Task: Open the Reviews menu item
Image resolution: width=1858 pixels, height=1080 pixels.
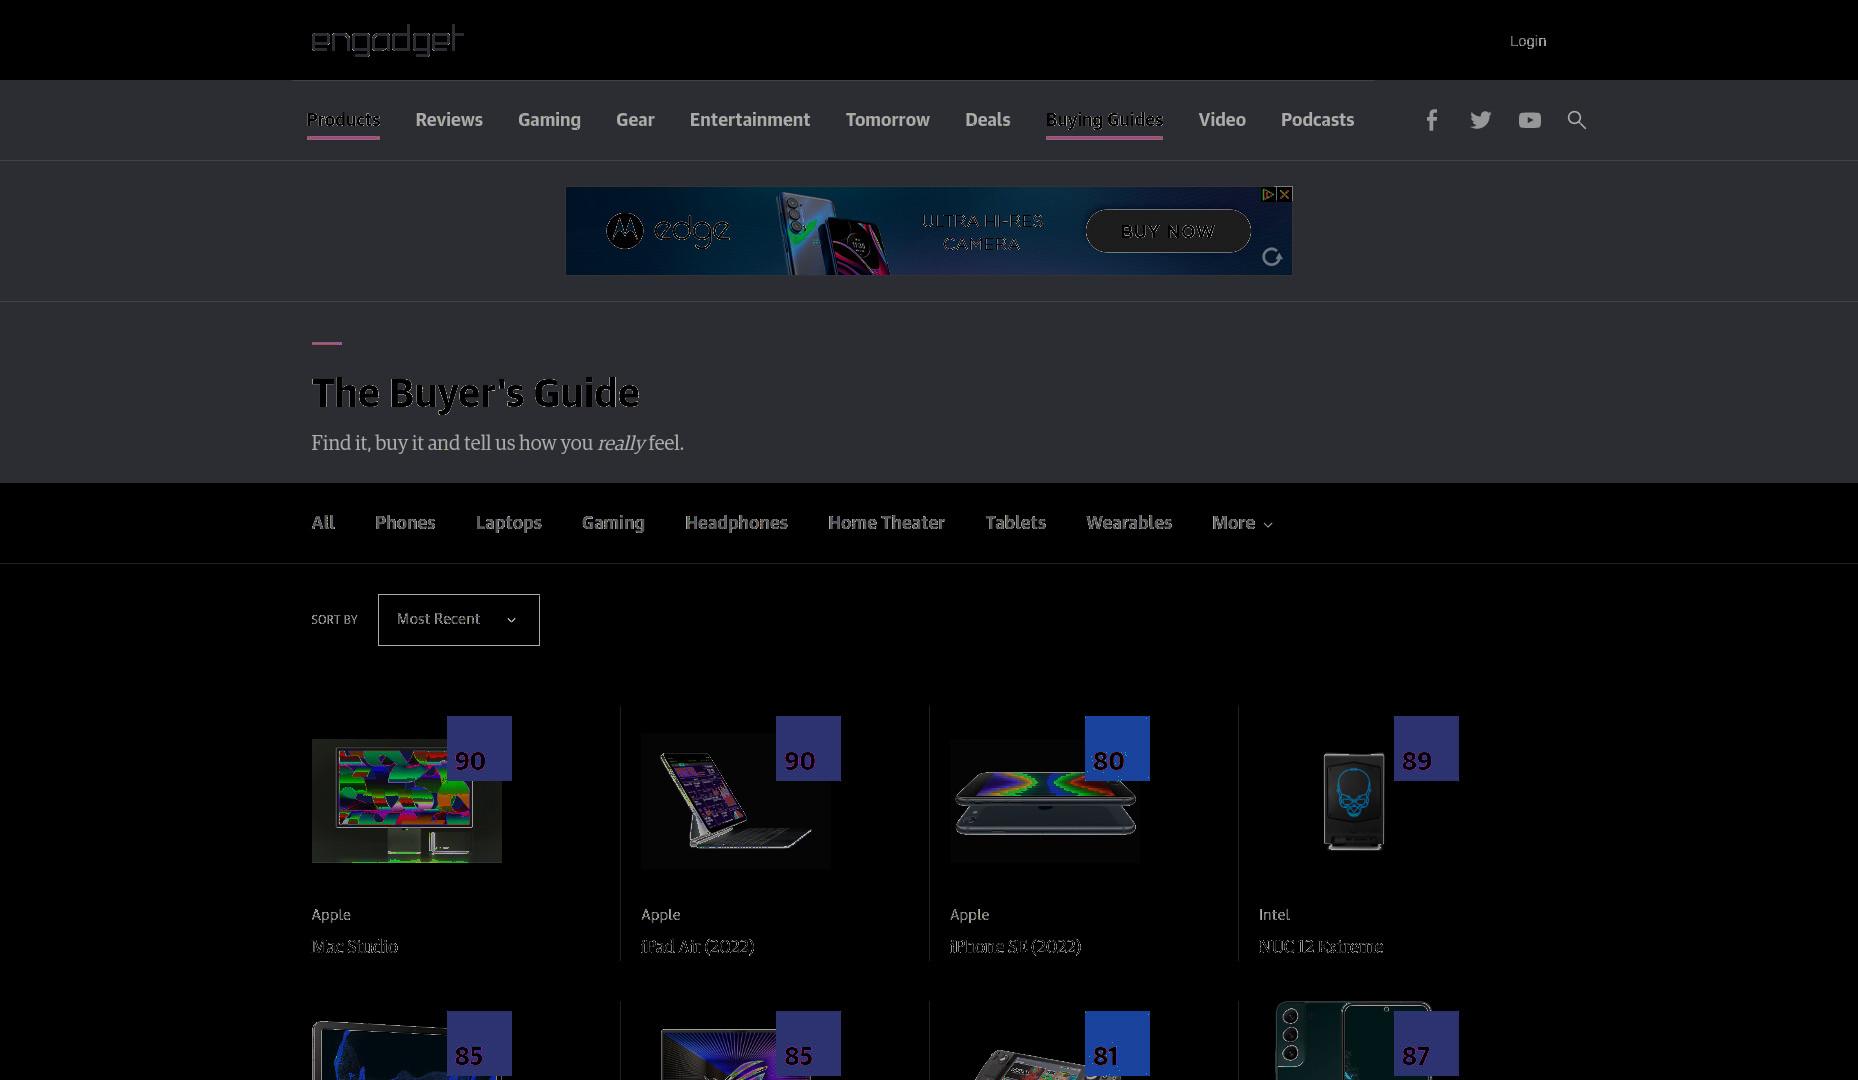Action: click(x=449, y=120)
